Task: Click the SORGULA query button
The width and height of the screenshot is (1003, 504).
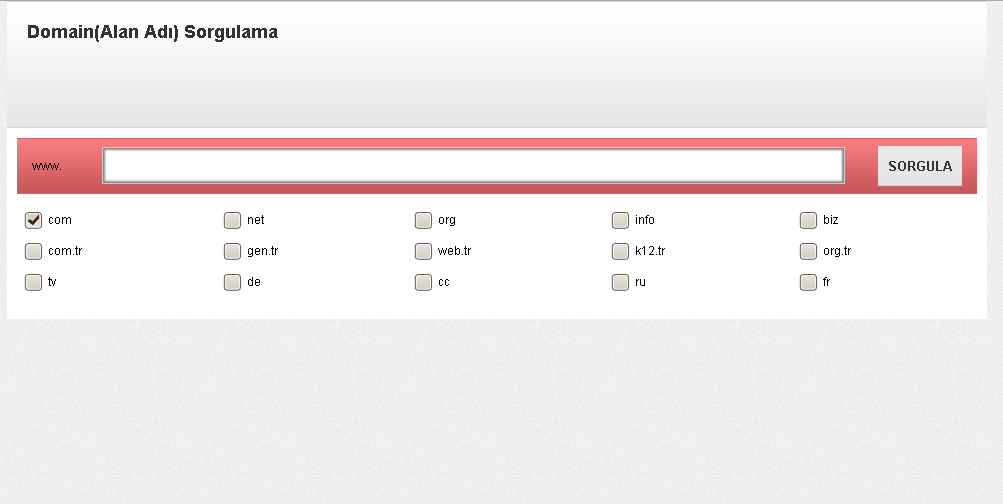Action: pyautogui.click(x=919, y=166)
